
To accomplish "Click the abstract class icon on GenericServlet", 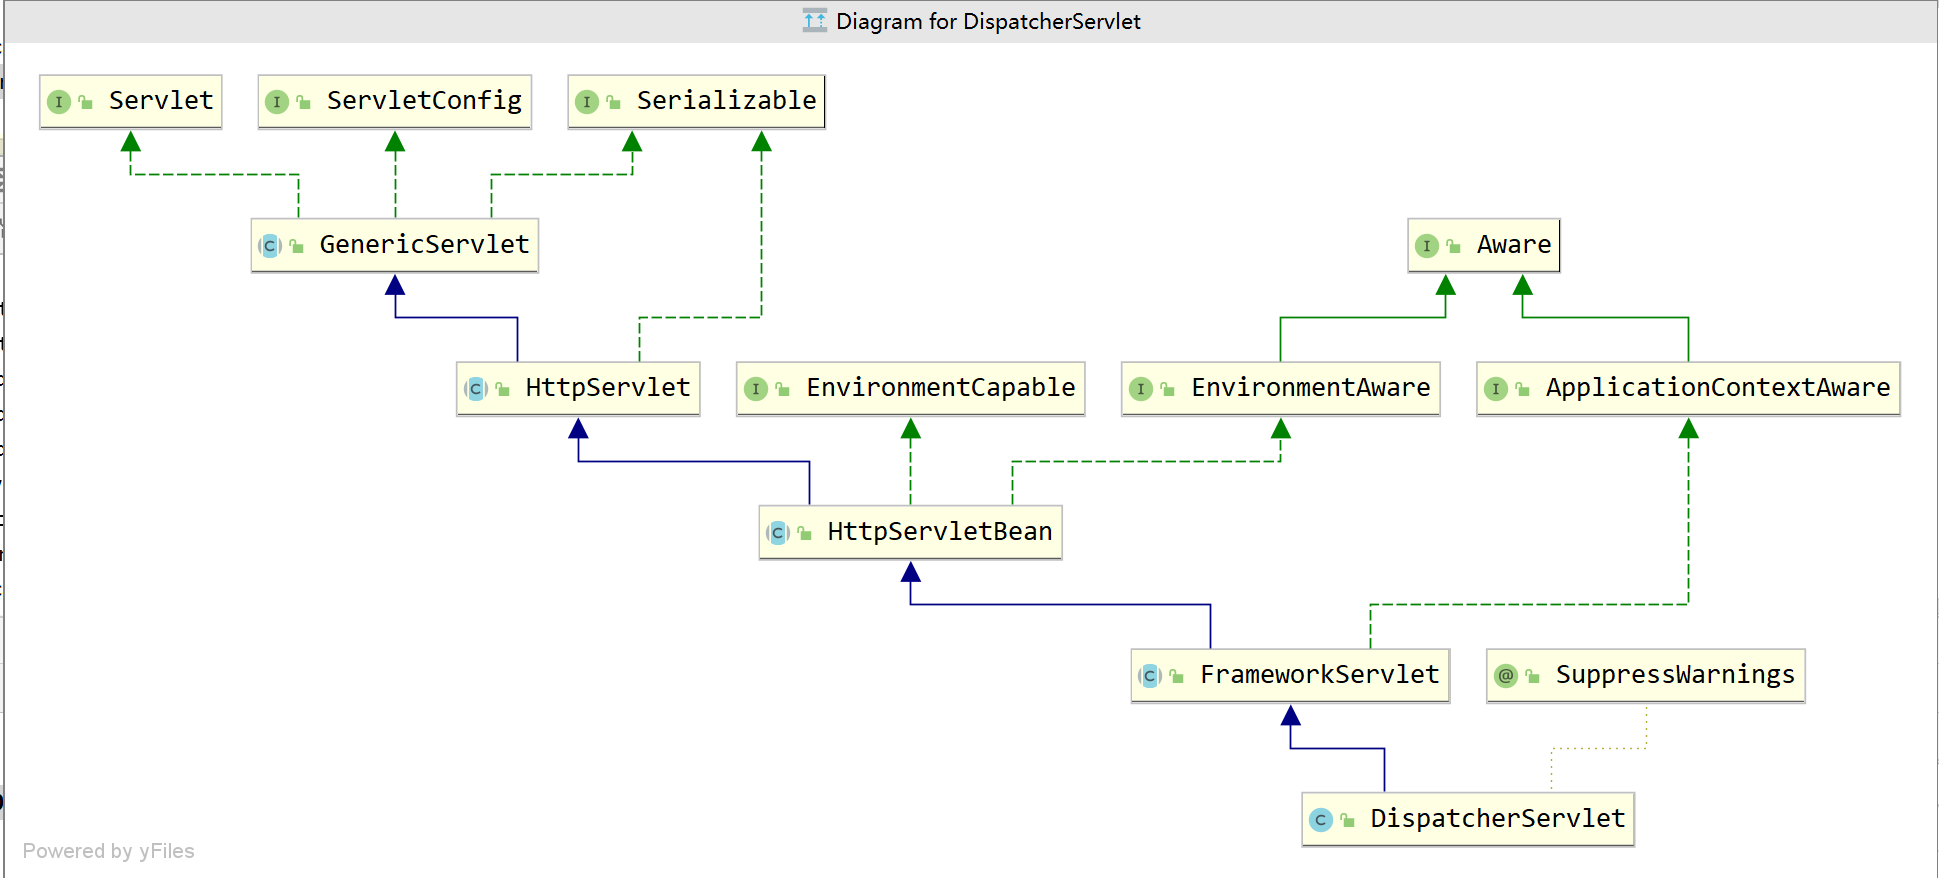I will click(x=269, y=246).
